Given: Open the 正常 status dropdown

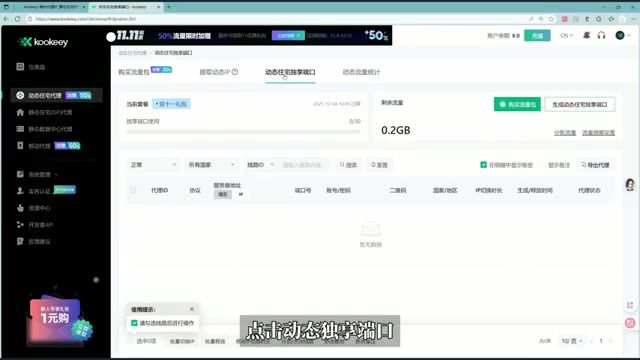Looking at the screenshot, I should pyautogui.click(x=153, y=165).
